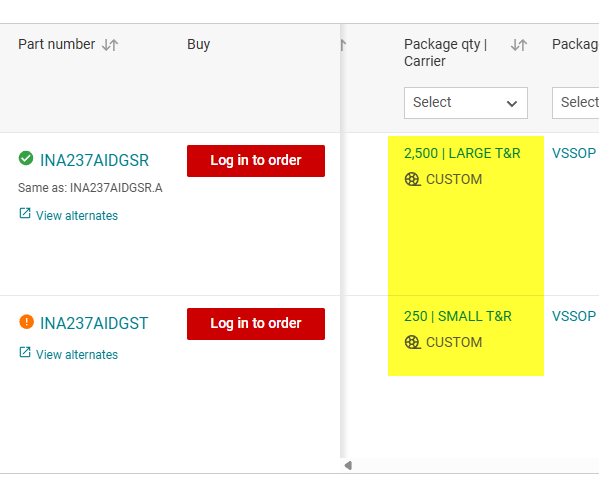Open the VSSOP package link in INA237AIDGST row

(x=574, y=317)
